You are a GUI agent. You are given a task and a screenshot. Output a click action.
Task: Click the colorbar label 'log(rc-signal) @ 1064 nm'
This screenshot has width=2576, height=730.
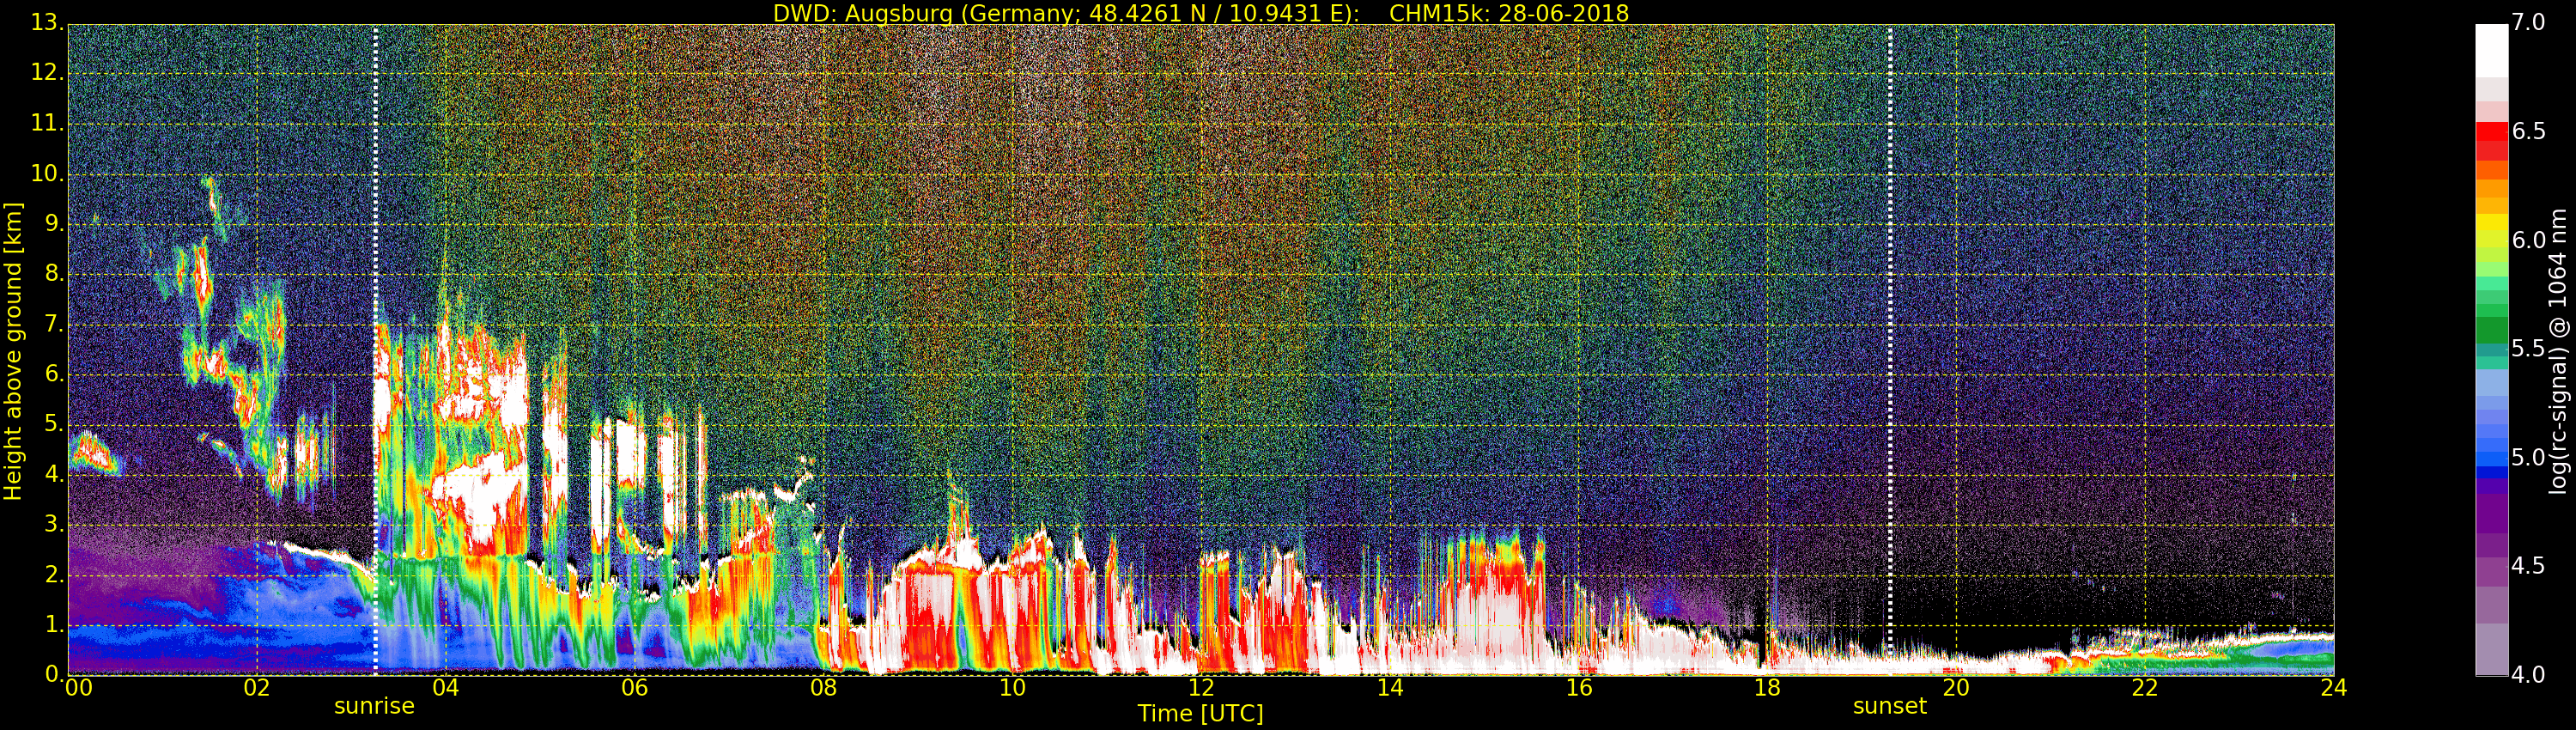point(2558,350)
